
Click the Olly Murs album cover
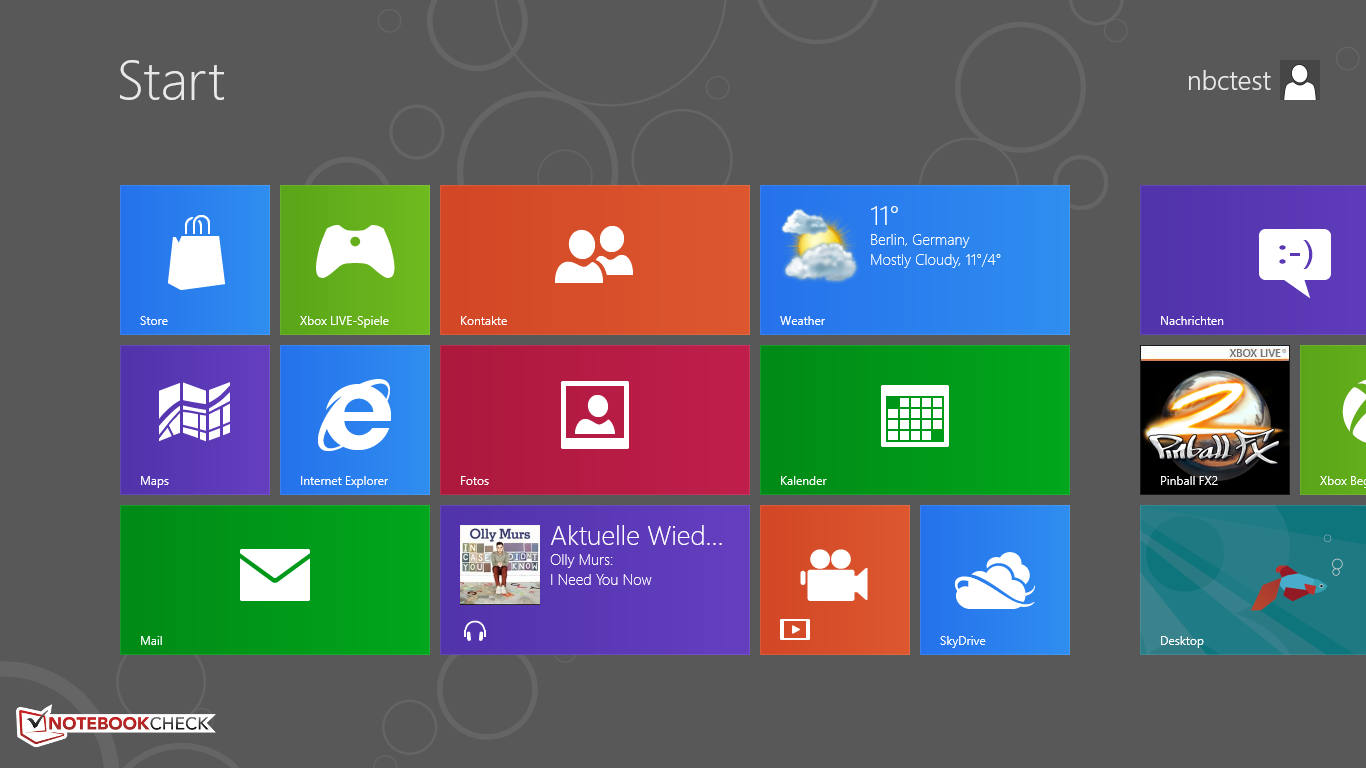click(500, 565)
